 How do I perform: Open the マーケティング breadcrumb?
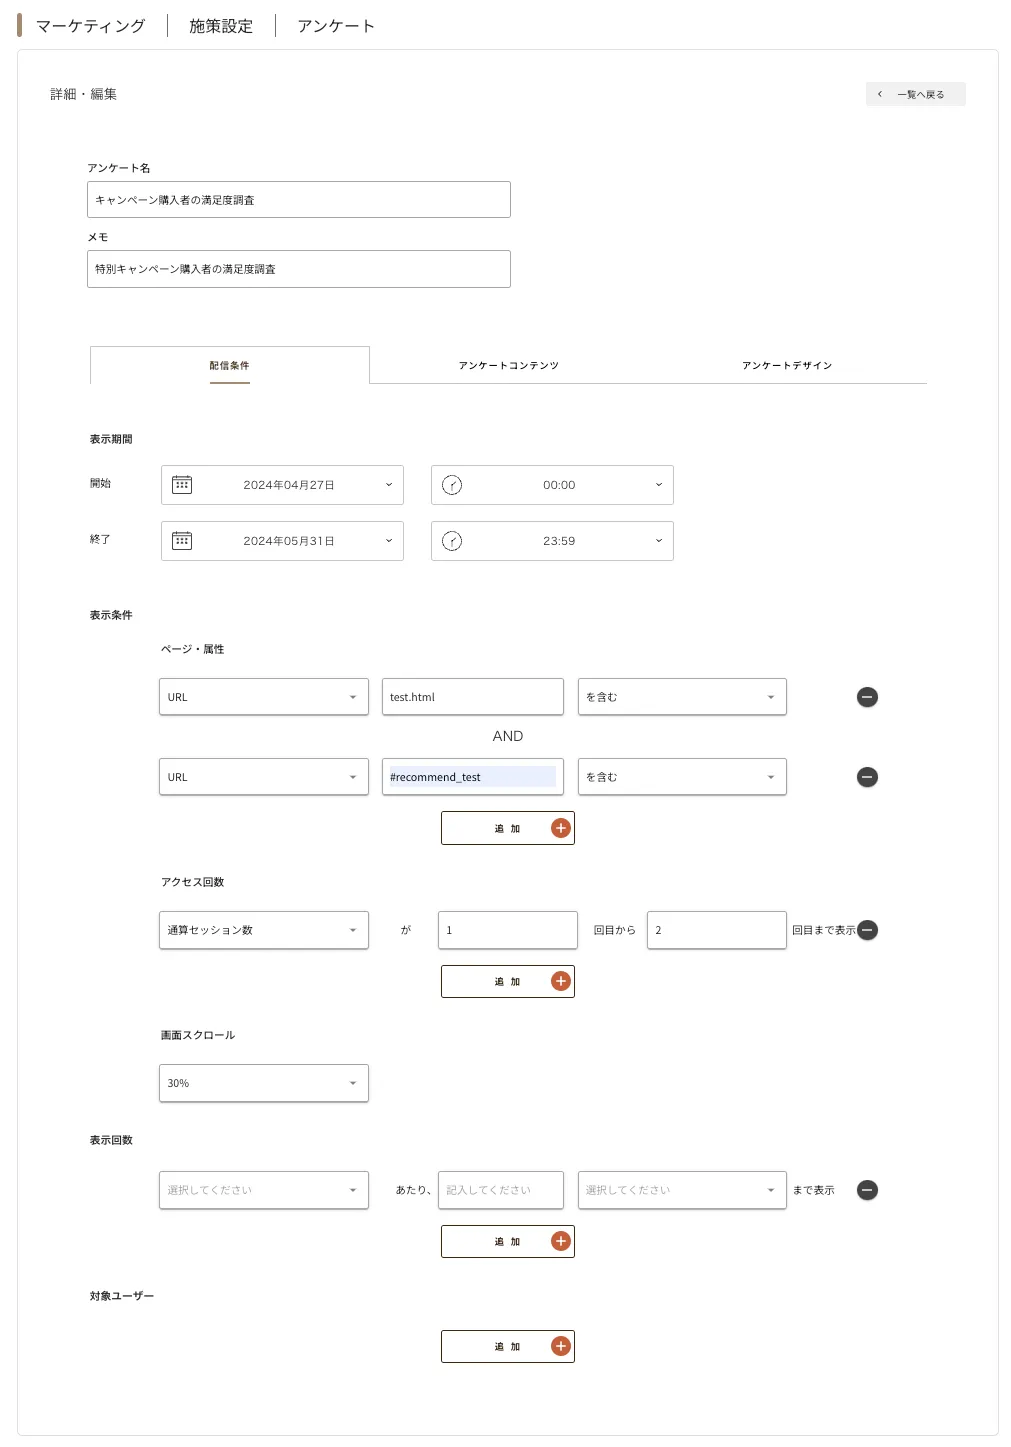coord(91,26)
